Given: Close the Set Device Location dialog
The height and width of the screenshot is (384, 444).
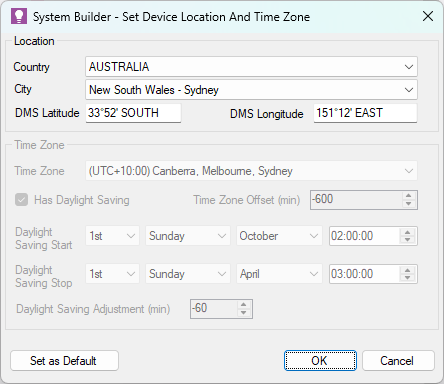Looking at the screenshot, I should (x=428, y=16).
